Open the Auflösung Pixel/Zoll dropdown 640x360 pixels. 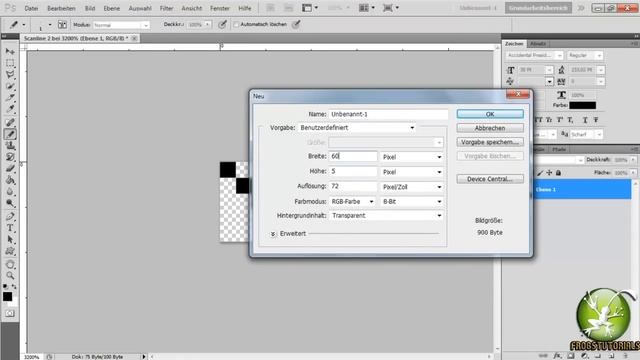[x=412, y=187]
